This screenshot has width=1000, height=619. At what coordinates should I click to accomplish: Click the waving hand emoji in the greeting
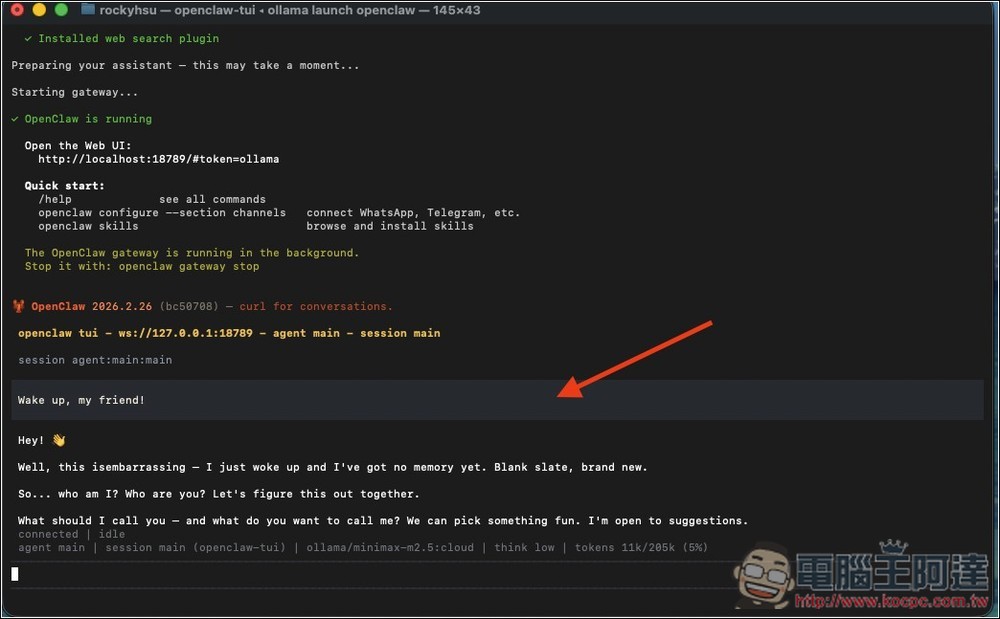(x=57, y=439)
